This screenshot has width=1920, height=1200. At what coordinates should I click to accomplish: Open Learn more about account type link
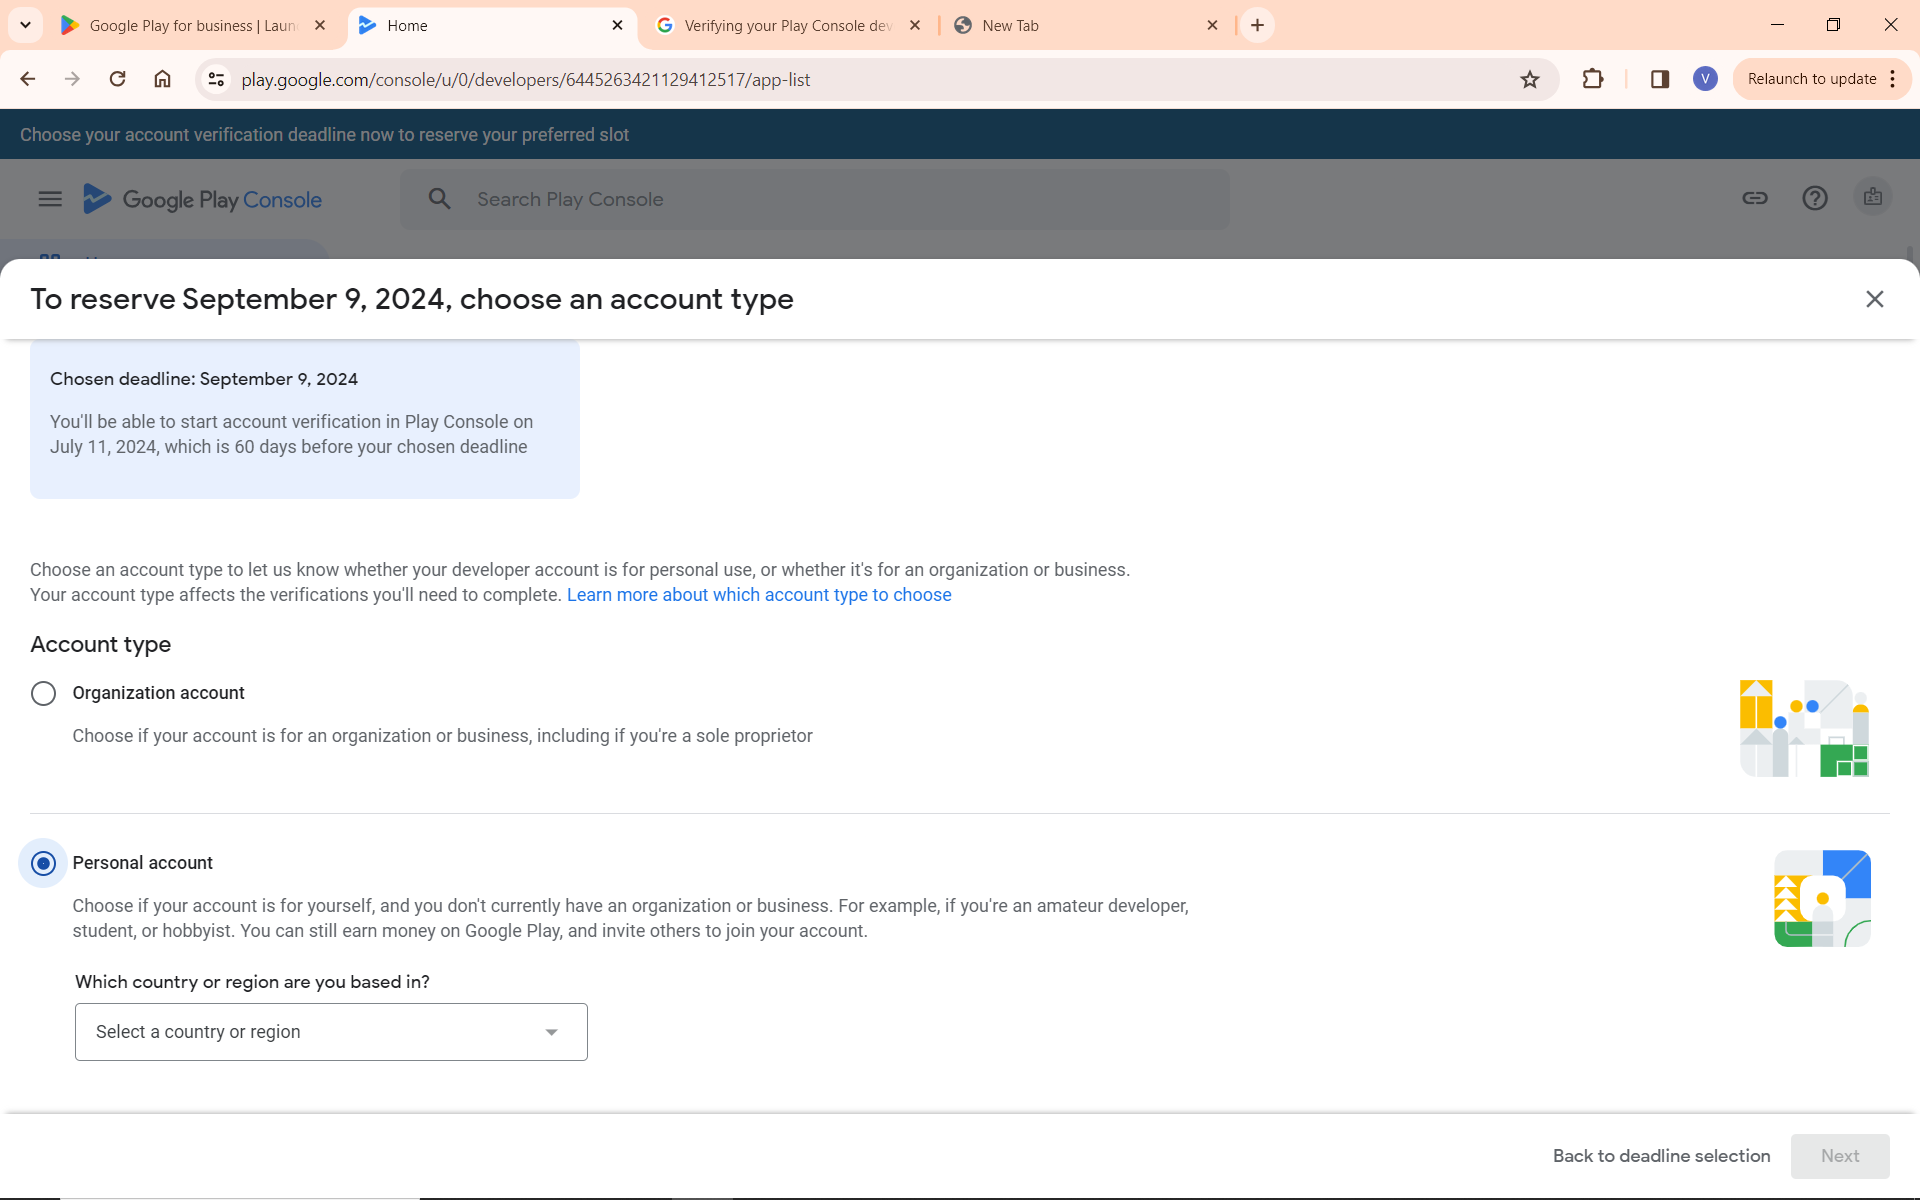(x=759, y=595)
